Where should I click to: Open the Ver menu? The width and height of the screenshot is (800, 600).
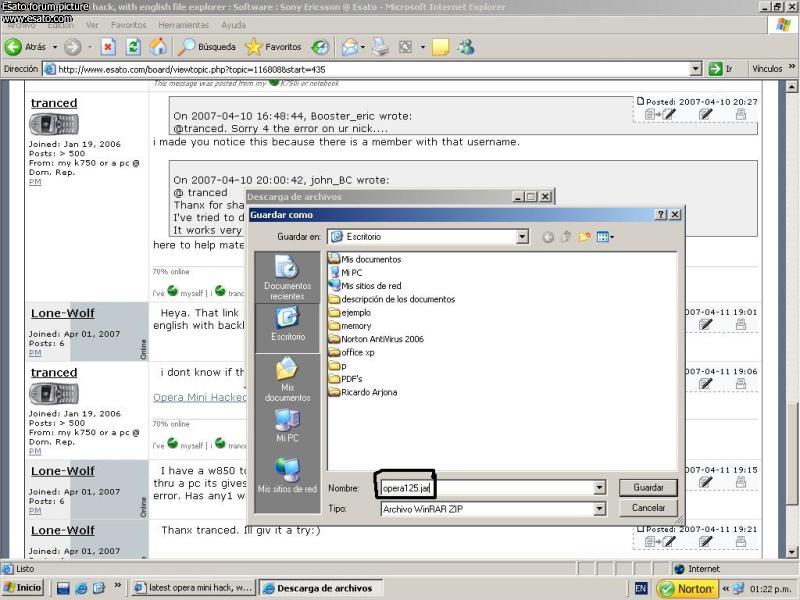click(x=92, y=25)
